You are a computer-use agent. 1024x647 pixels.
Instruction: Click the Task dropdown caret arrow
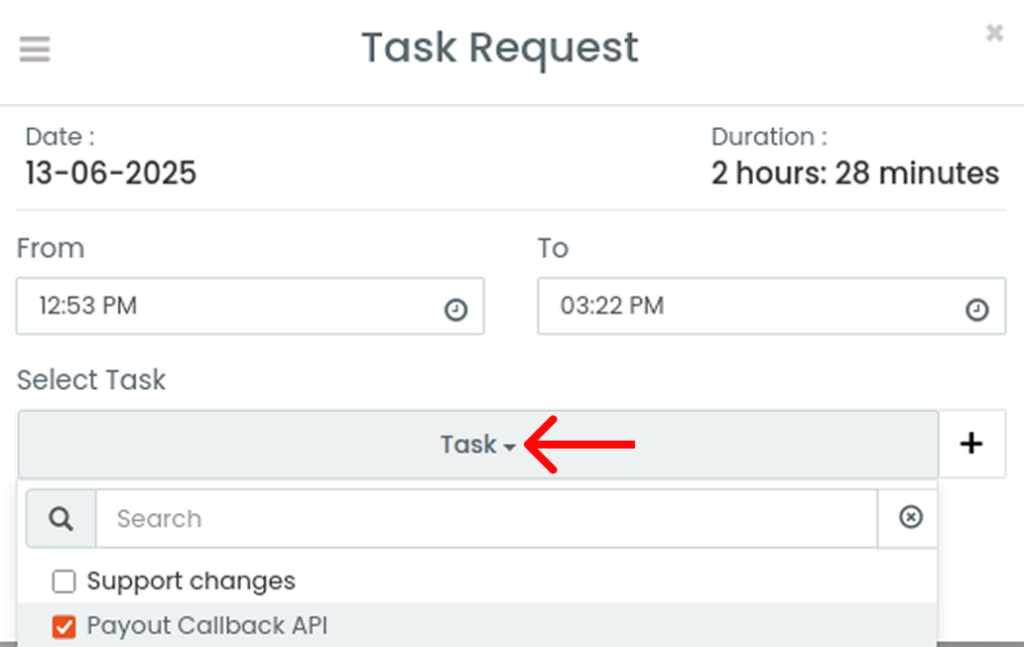(509, 447)
